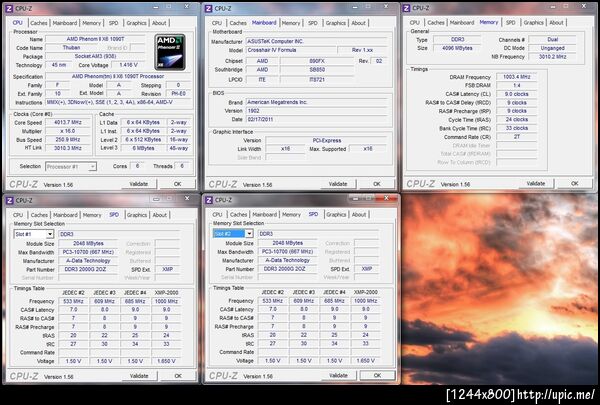Click the CPU-Z title icon in the Mainboard window
The width and height of the screenshot is (600, 405).
click(x=209, y=8)
